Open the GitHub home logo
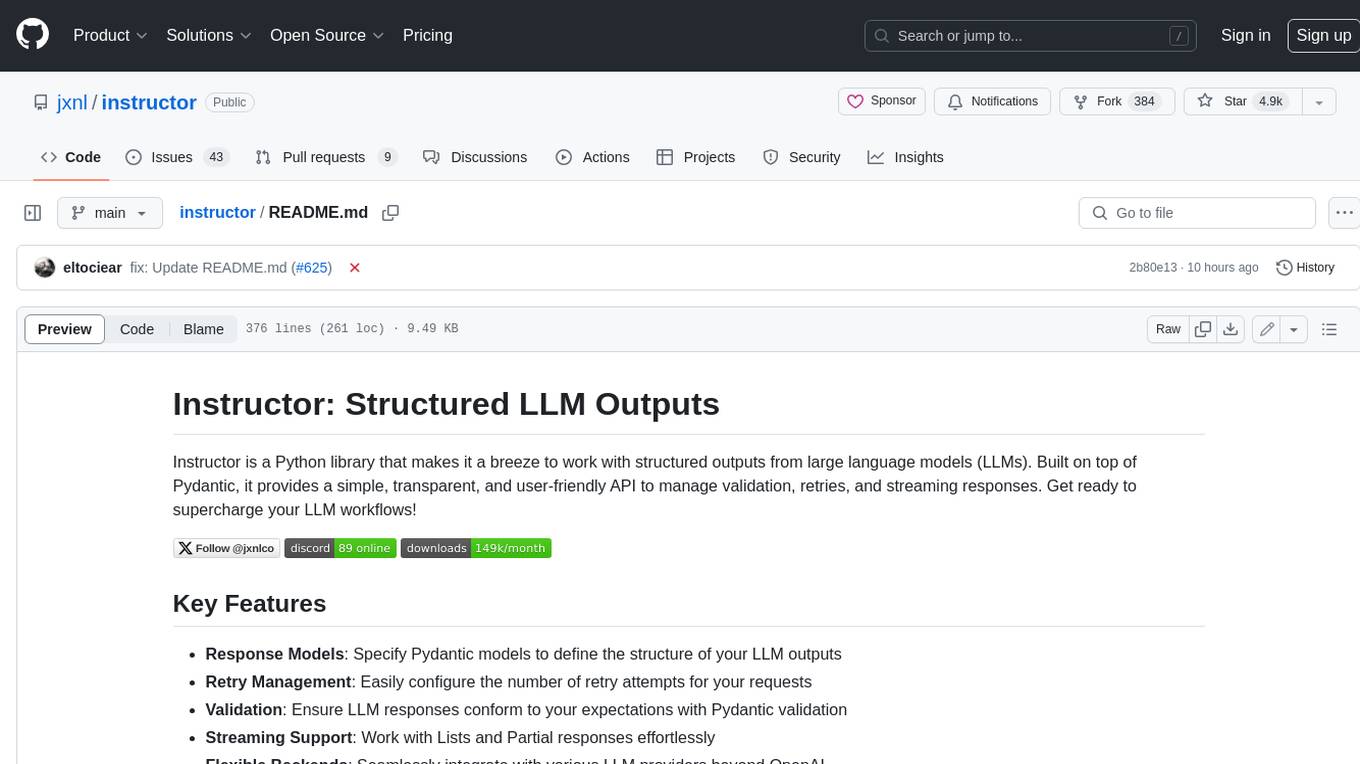Viewport: 1360px width, 764px height. click(32, 35)
